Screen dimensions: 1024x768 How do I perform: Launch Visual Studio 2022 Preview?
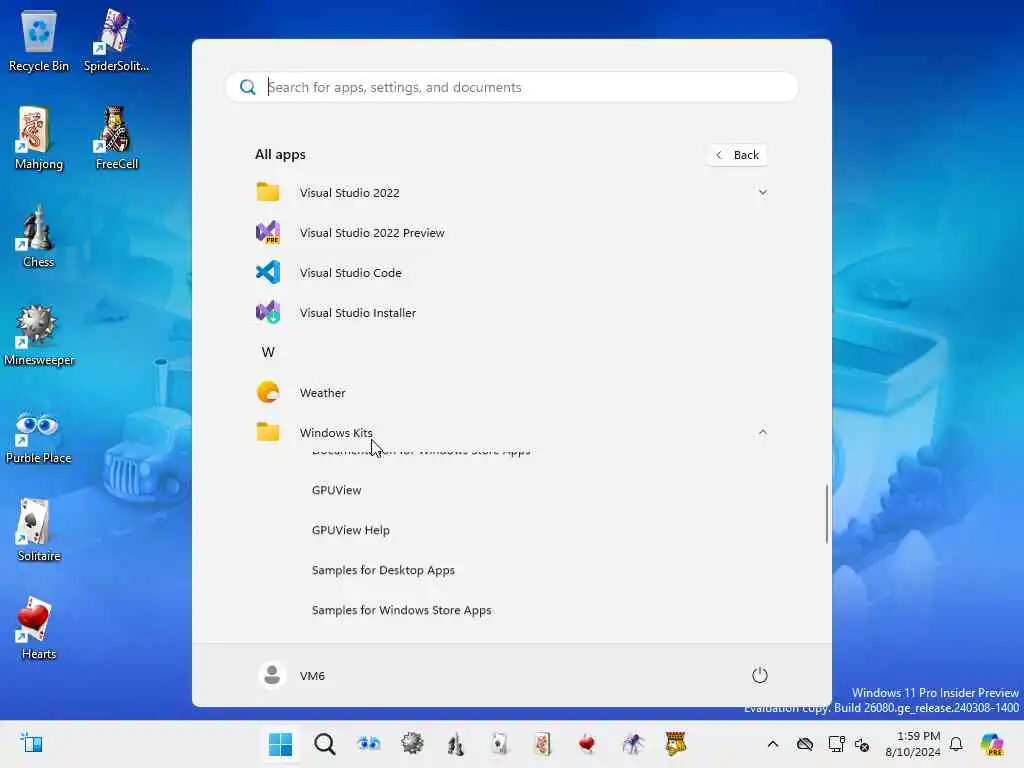pyautogui.click(x=511, y=232)
